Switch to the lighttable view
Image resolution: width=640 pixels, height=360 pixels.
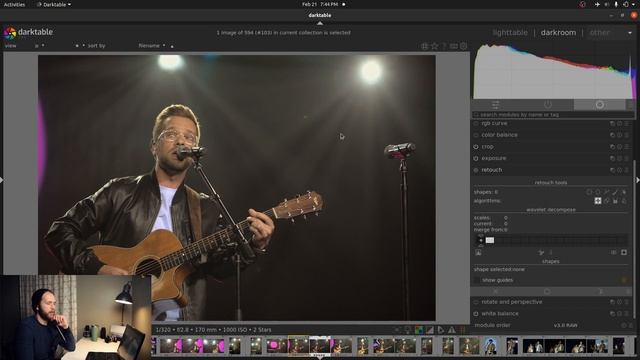pos(510,33)
